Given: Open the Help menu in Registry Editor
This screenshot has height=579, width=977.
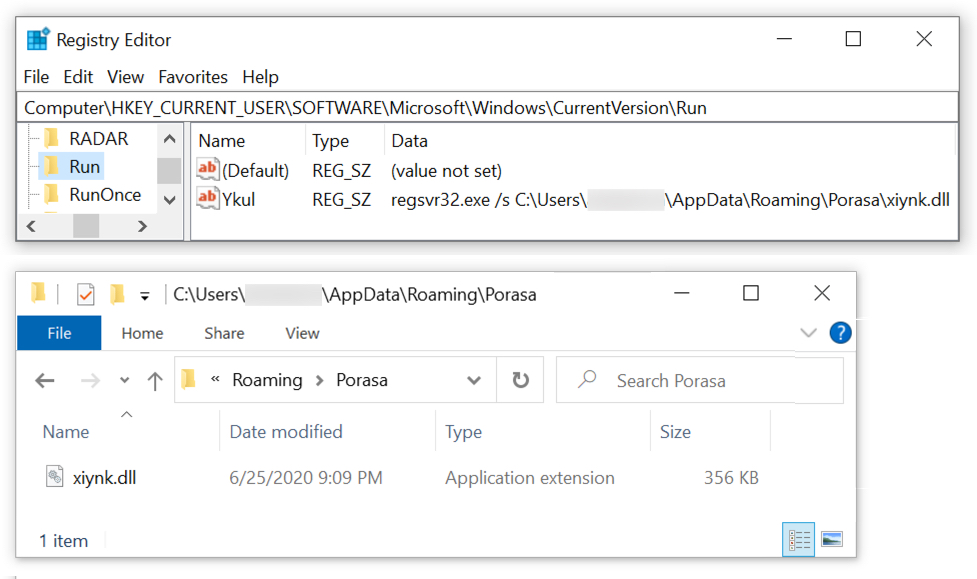Looking at the screenshot, I should 260,77.
